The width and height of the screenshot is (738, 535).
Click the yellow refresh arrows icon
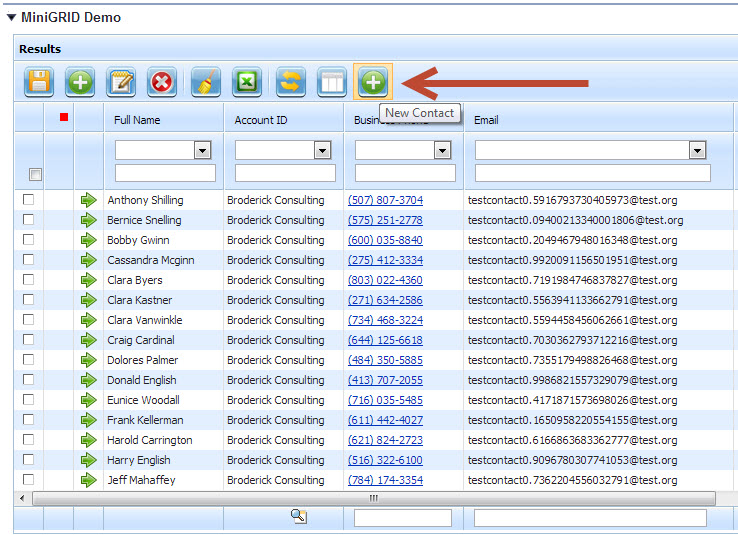[x=290, y=82]
